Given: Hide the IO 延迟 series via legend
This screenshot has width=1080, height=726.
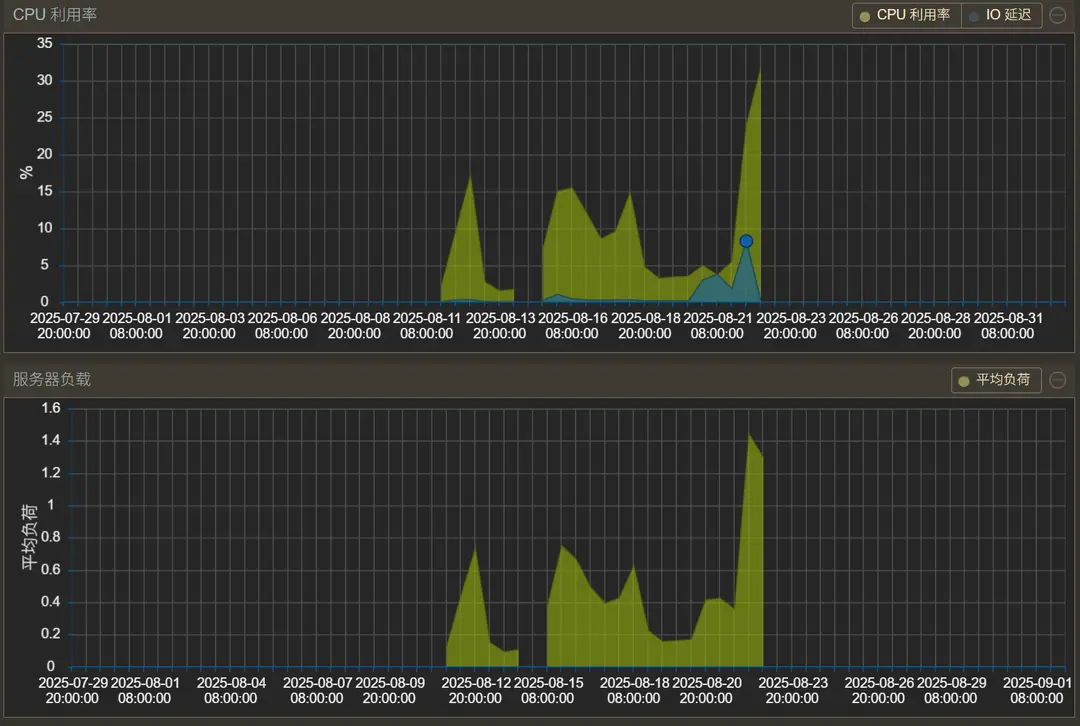Looking at the screenshot, I should [x=1003, y=15].
